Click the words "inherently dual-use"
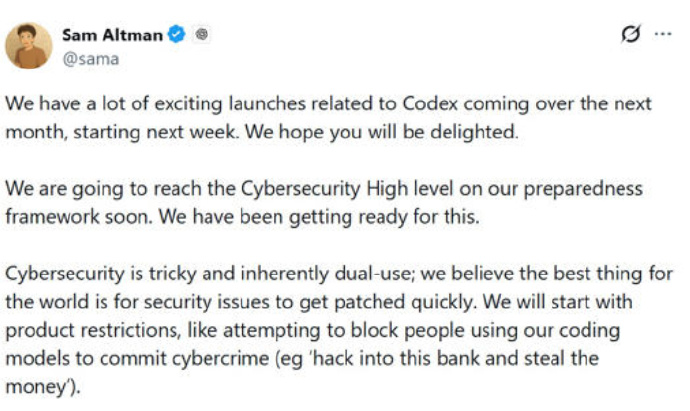 click(270, 273)
